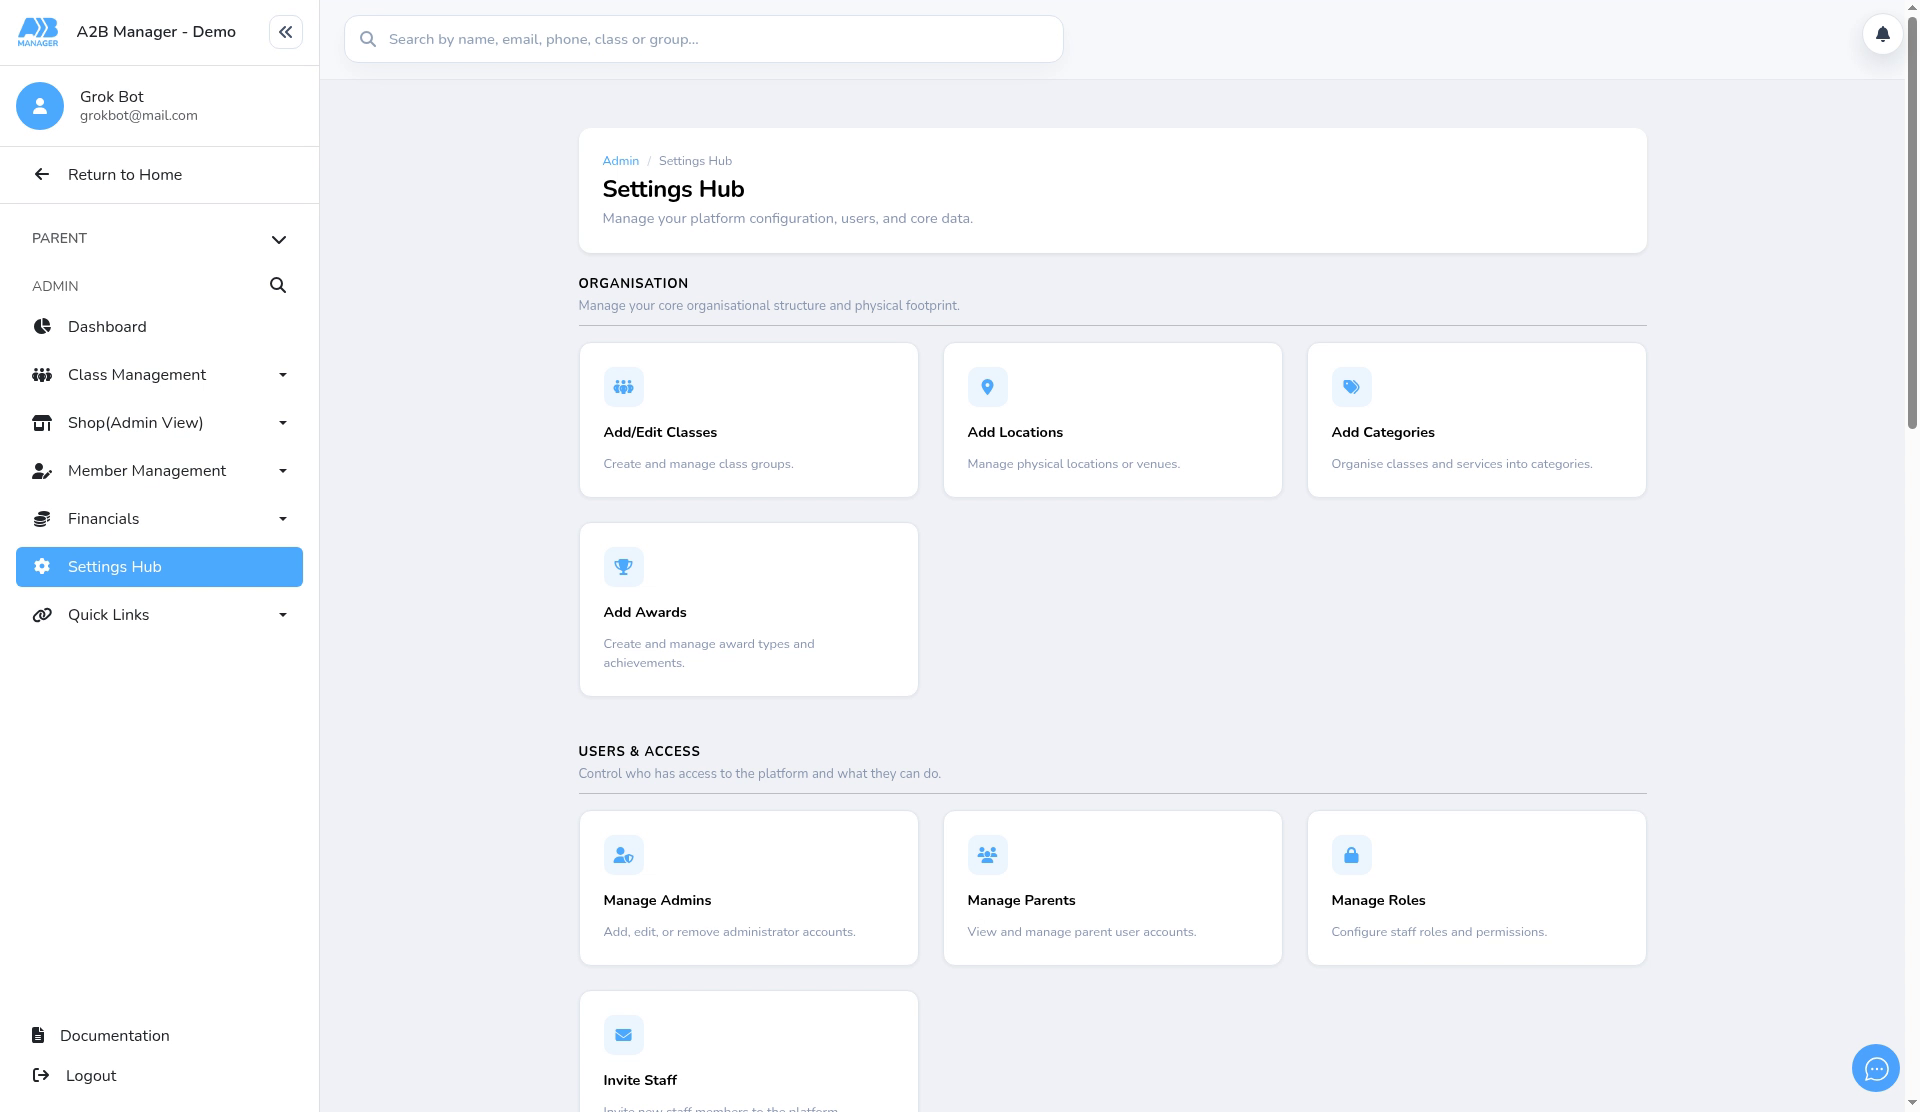Open Dashboard from the sidebar
Image resolution: width=1920 pixels, height=1112 pixels.
(159, 327)
